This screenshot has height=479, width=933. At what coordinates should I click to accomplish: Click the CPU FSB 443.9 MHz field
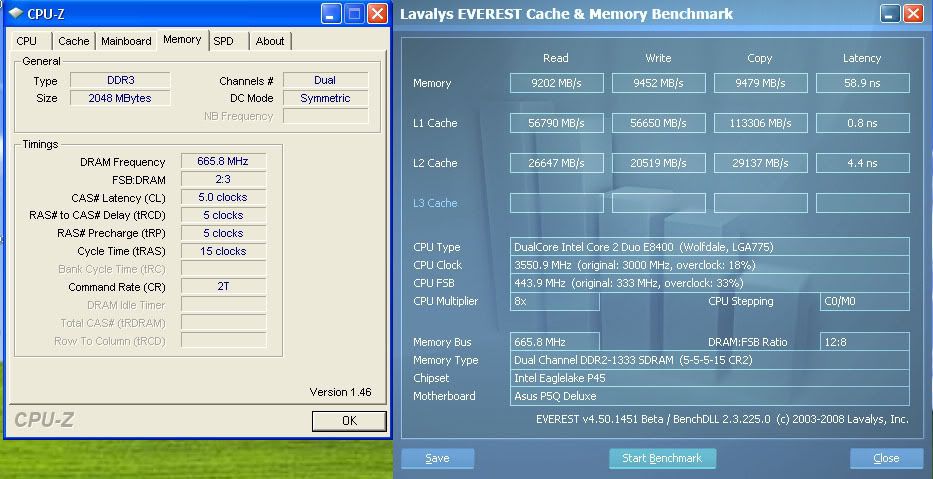[x=710, y=283]
